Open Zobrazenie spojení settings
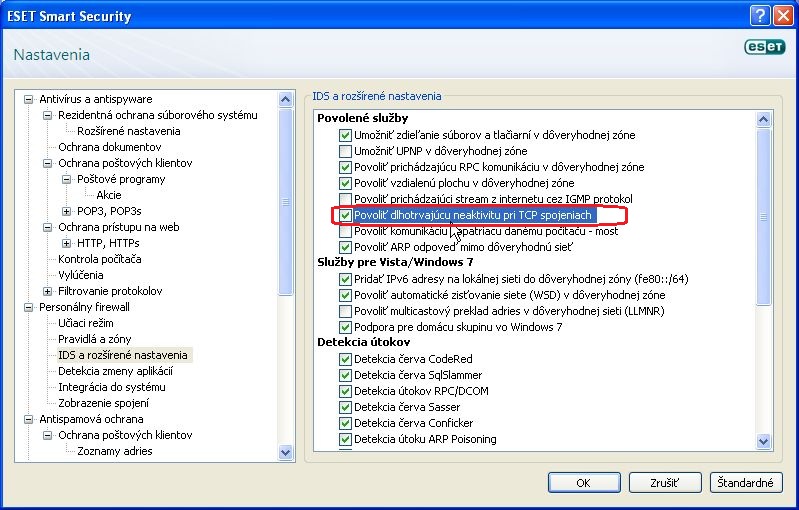Image resolution: width=799 pixels, height=510 pixels. 103,403
